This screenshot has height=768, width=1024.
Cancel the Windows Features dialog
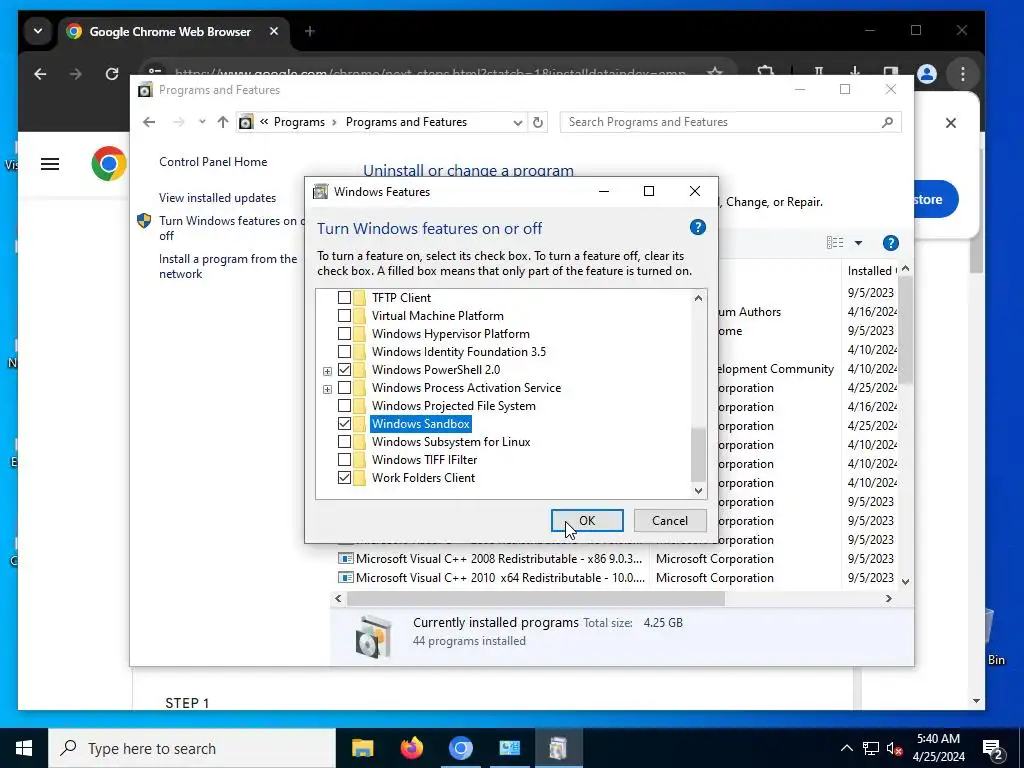(670, 520)
